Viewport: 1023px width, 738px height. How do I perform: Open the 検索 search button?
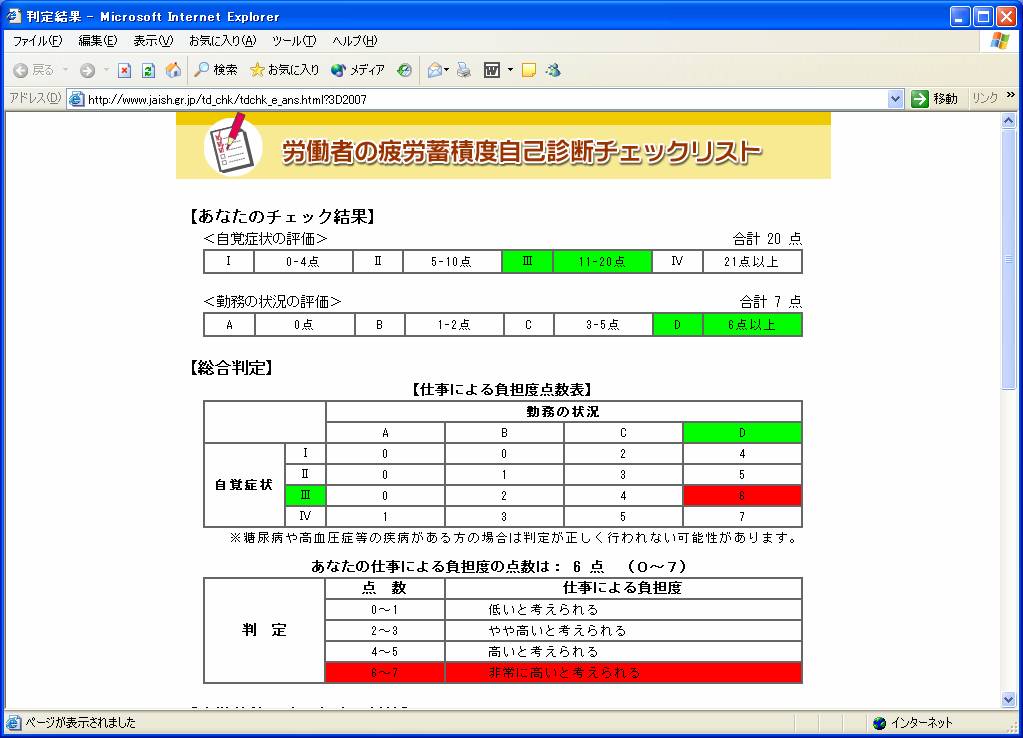[x=216, y=70]
